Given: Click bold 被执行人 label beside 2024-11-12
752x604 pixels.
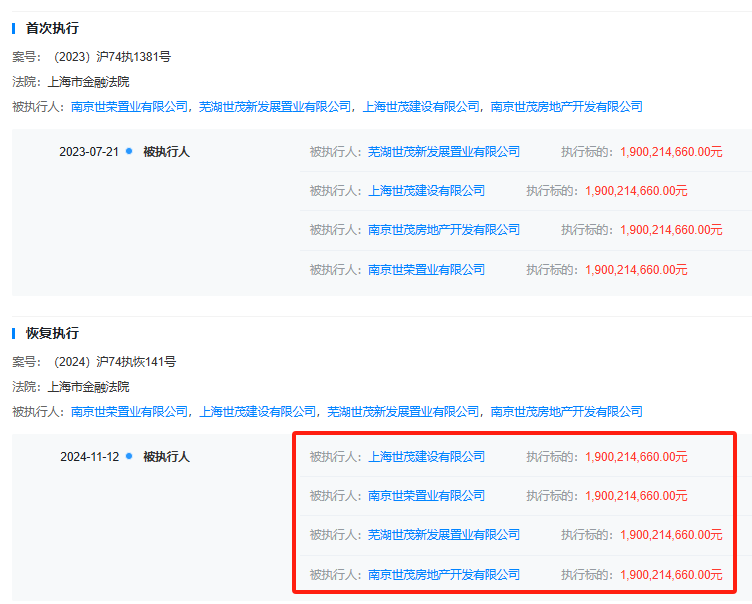Looking at the screenshot, I should pyautogui.click(x=166, y=457).
